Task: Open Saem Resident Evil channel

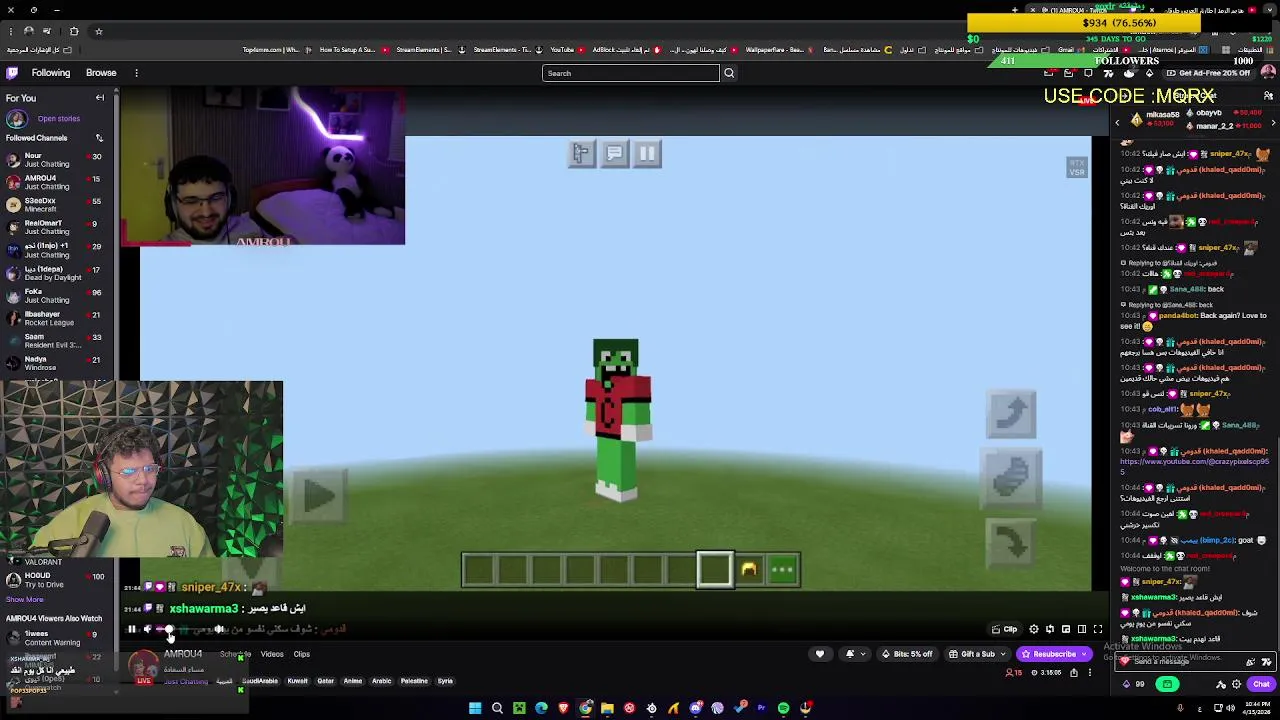Action: click(x=55, y=340)
